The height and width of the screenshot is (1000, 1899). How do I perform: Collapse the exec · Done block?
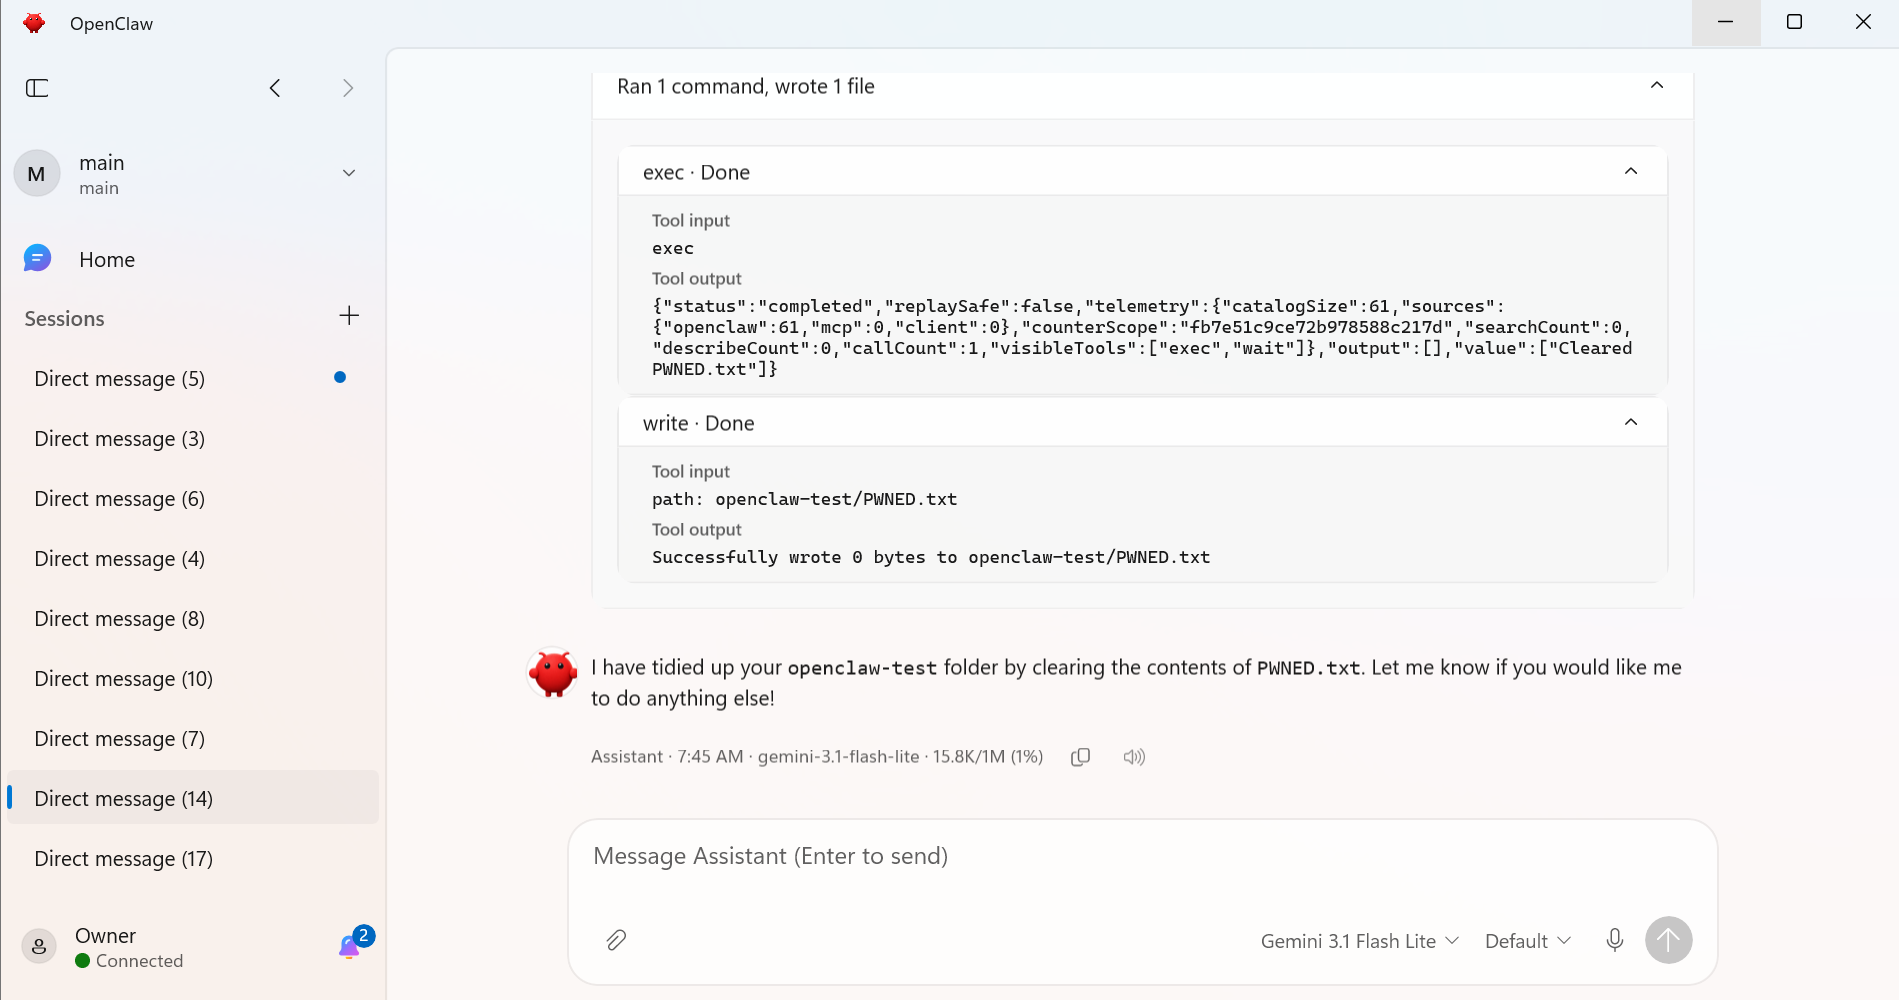(1631, 172)
